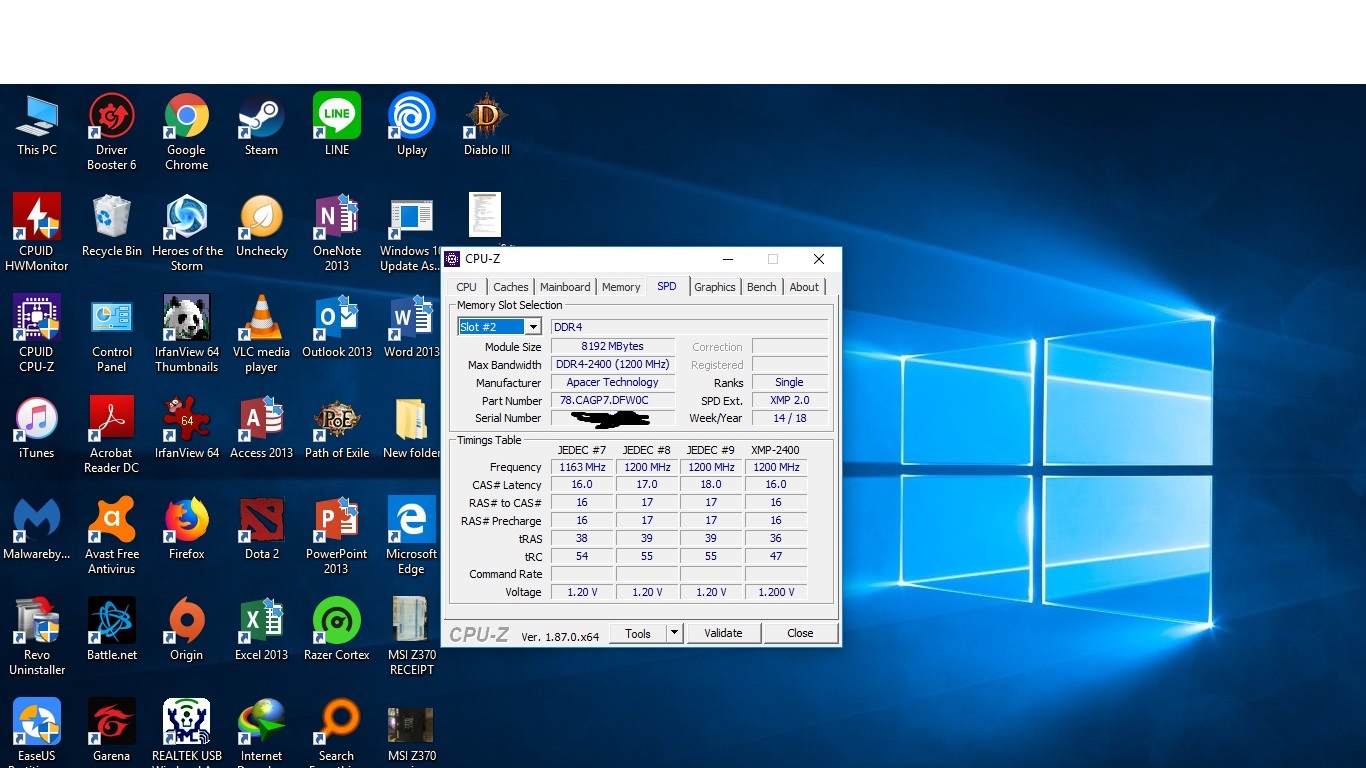
Task: Click the XMP-2400 column header
Action: (775, 450)
